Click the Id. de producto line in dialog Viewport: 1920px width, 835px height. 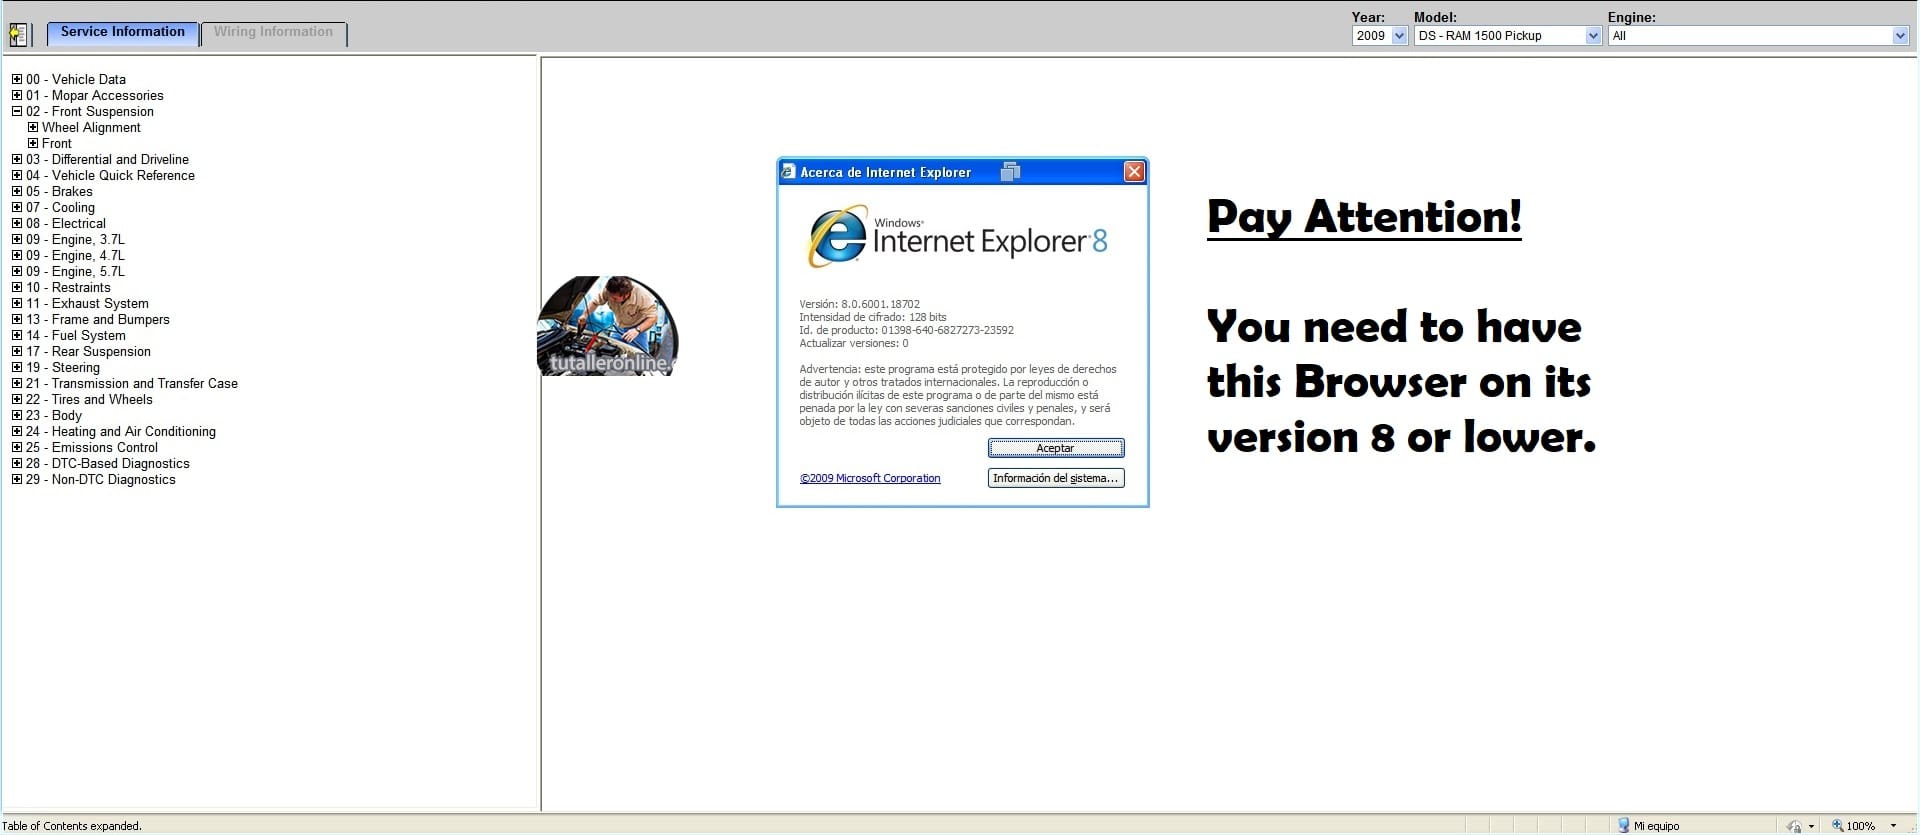click(907, 330)
